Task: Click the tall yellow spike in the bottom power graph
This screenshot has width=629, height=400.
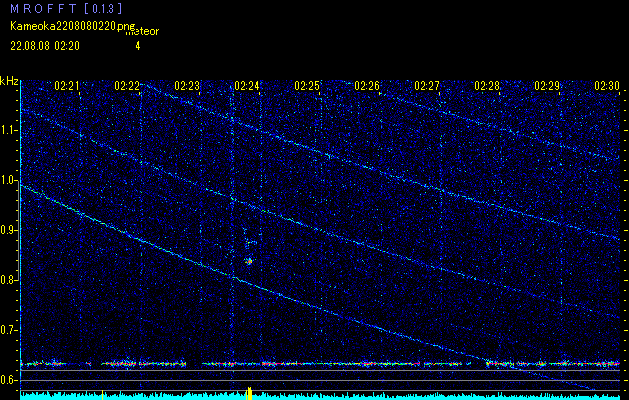Action: [249, 393]
